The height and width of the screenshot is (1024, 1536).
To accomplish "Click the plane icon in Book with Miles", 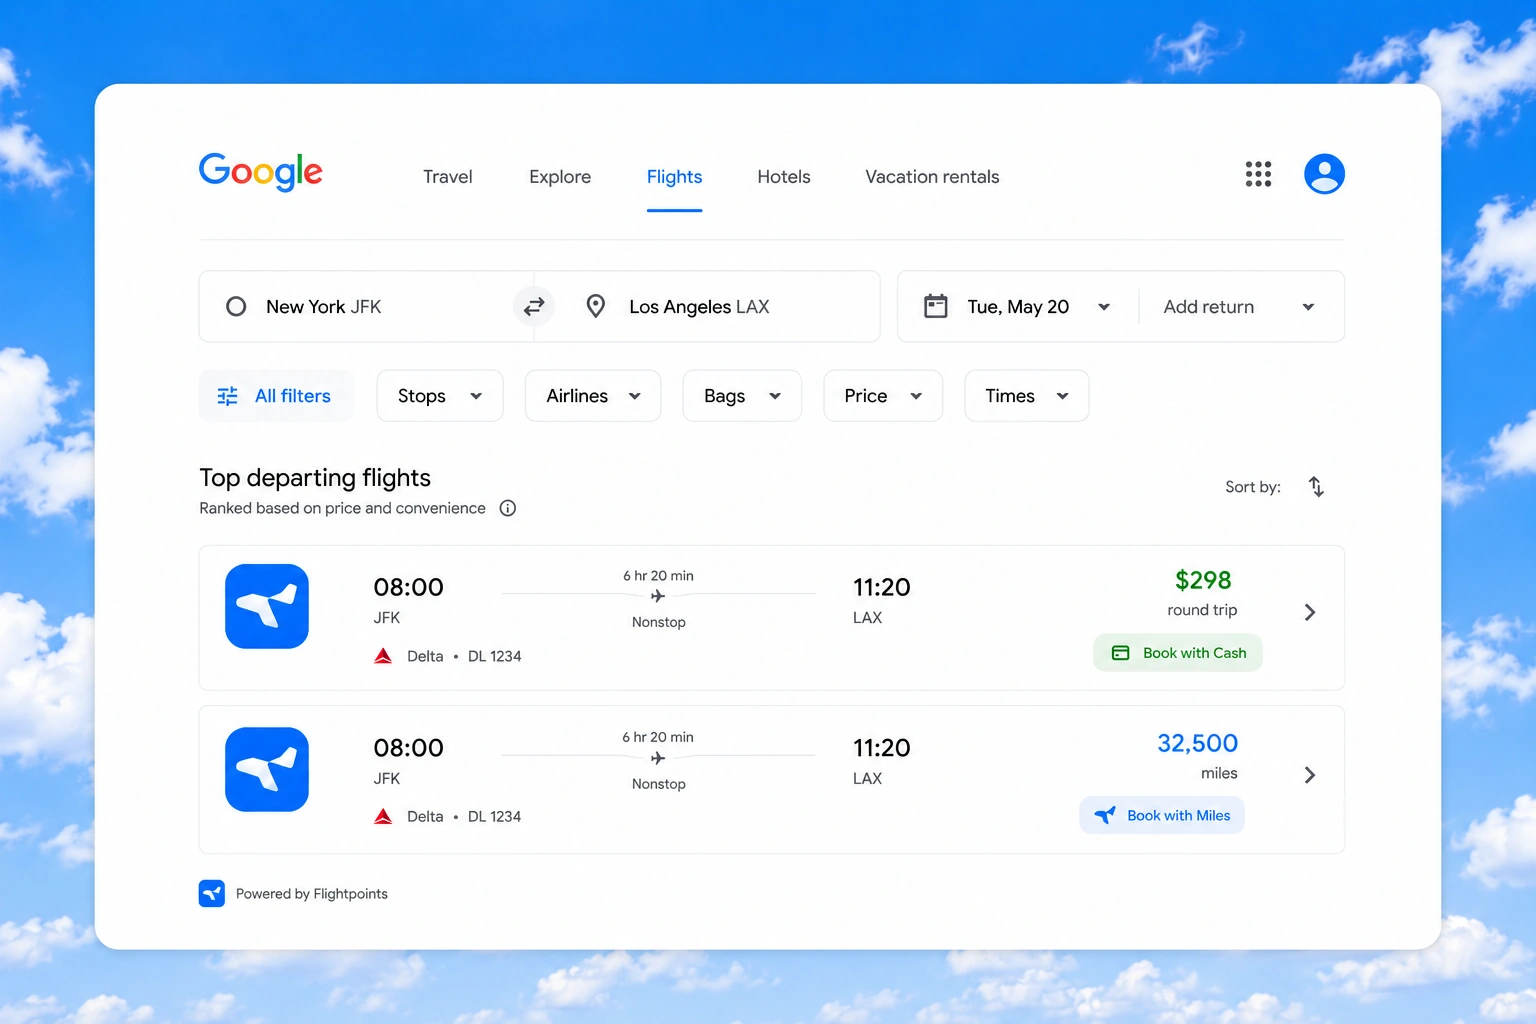I will [x=1105, y=815].
